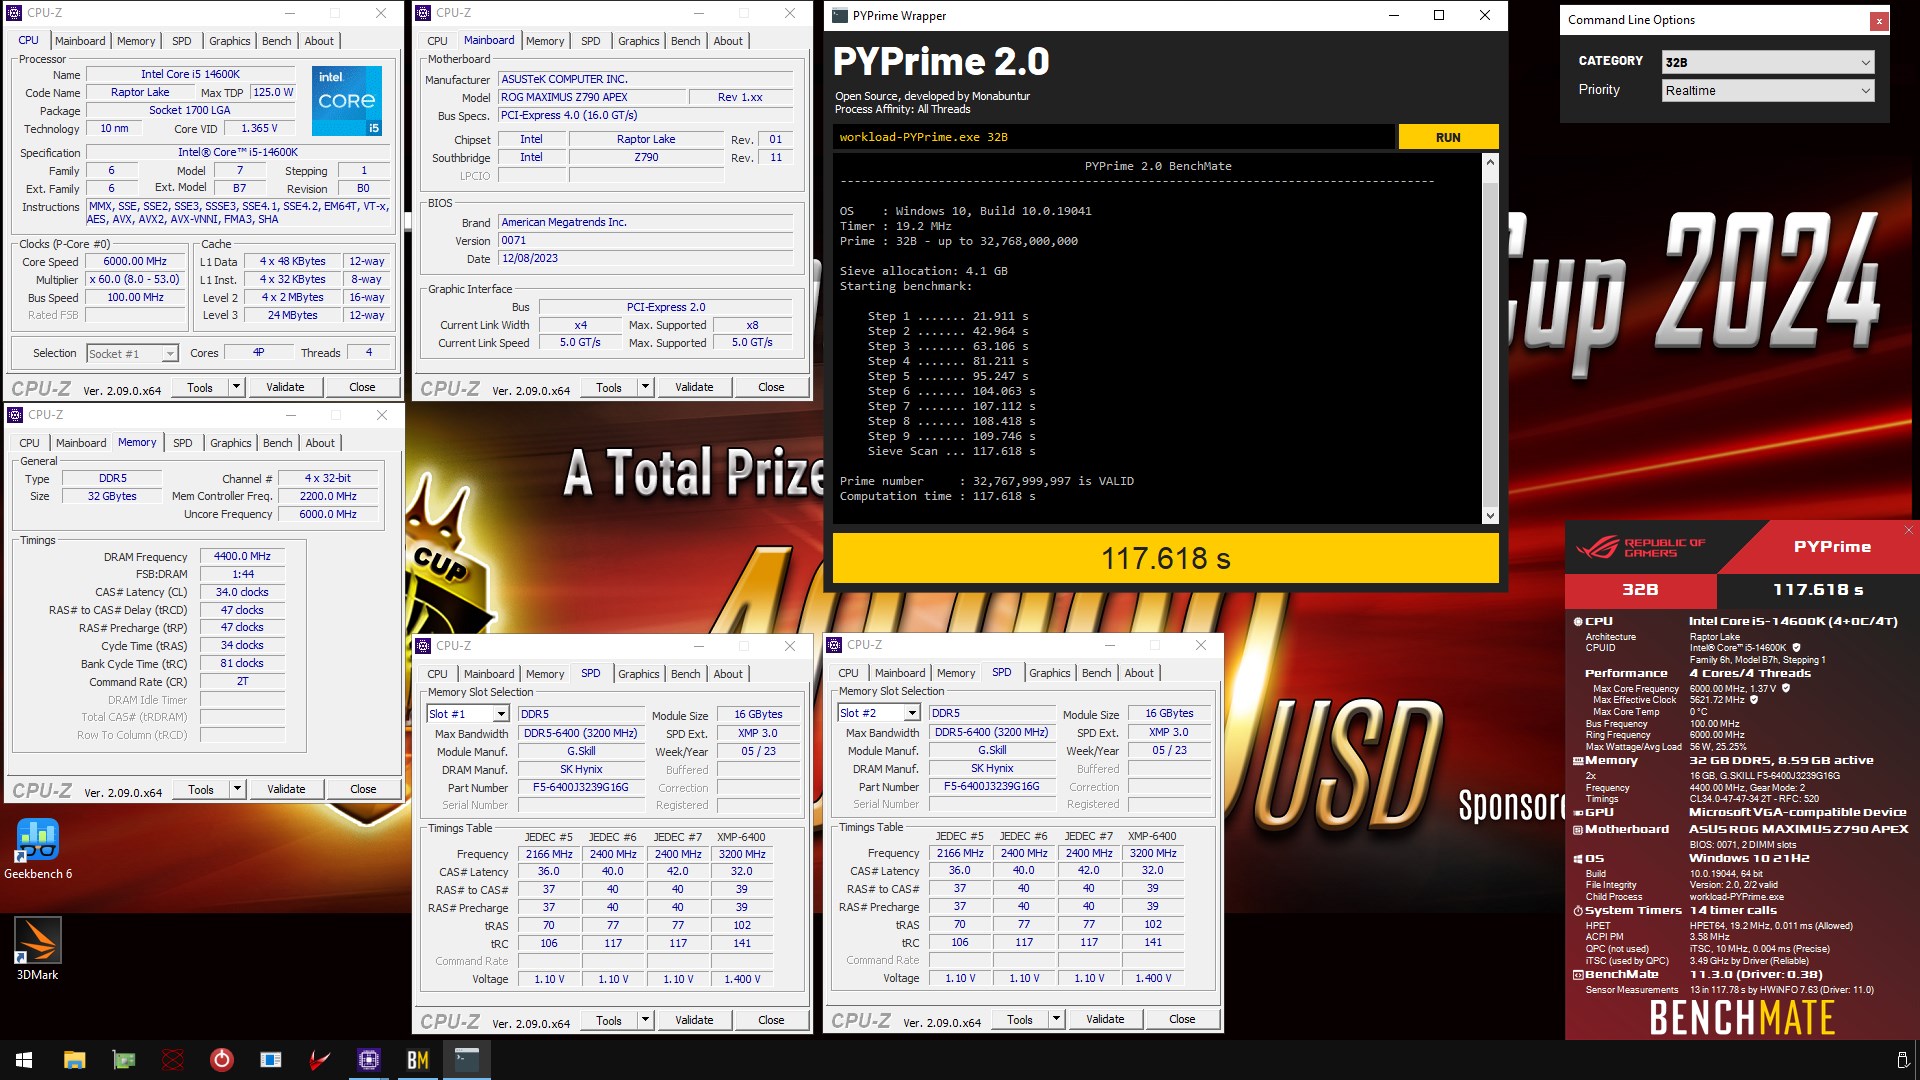Open the 3DMark desktop shortcut
Viewport: 1920px width, 1080px height.
pyautogui.click(x=38, y=949)
